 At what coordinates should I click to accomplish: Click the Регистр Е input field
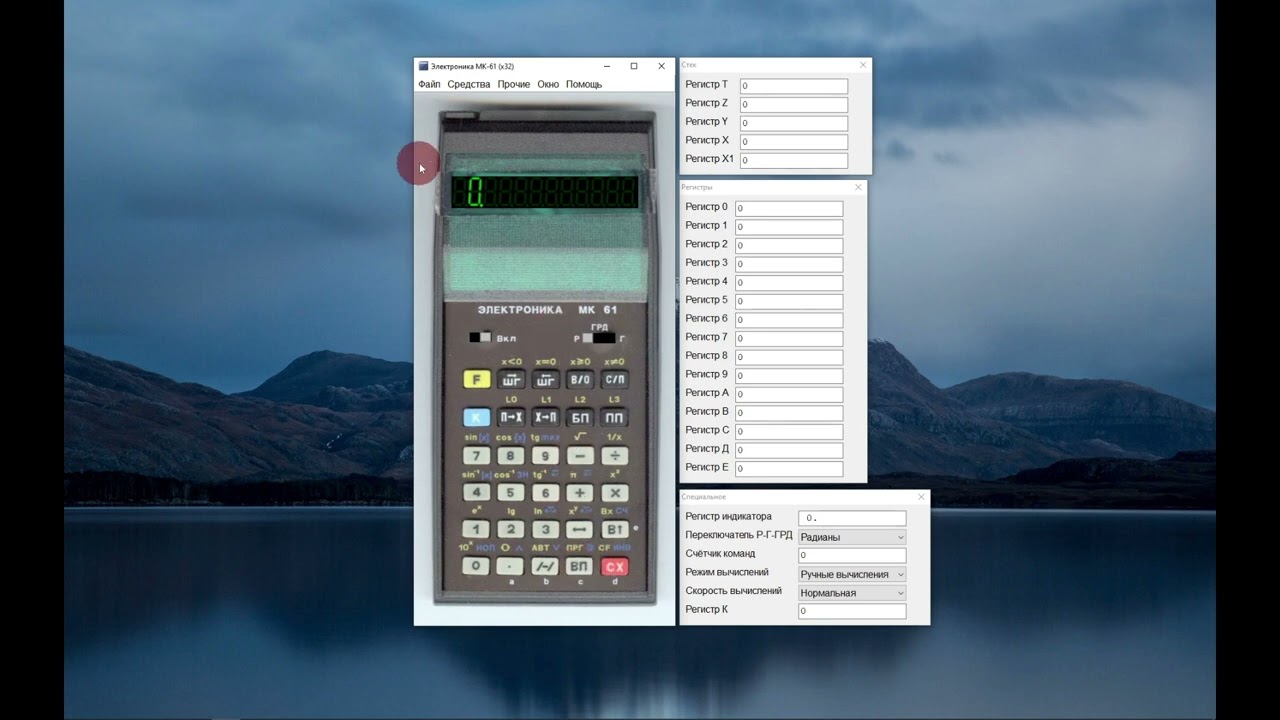(789, 469)
